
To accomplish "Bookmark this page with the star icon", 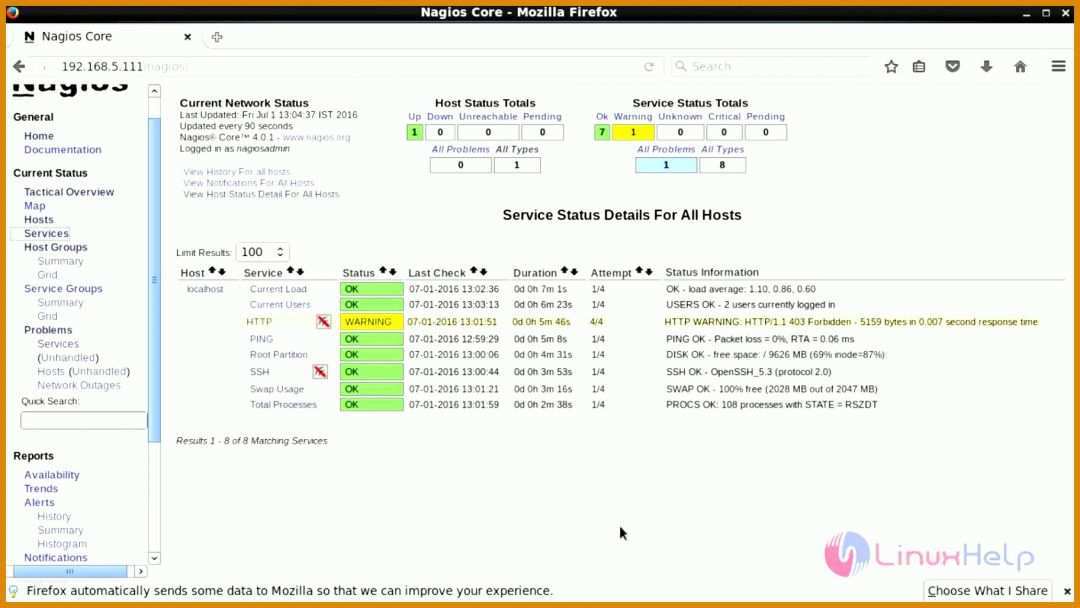I will (x=891, y=67).
